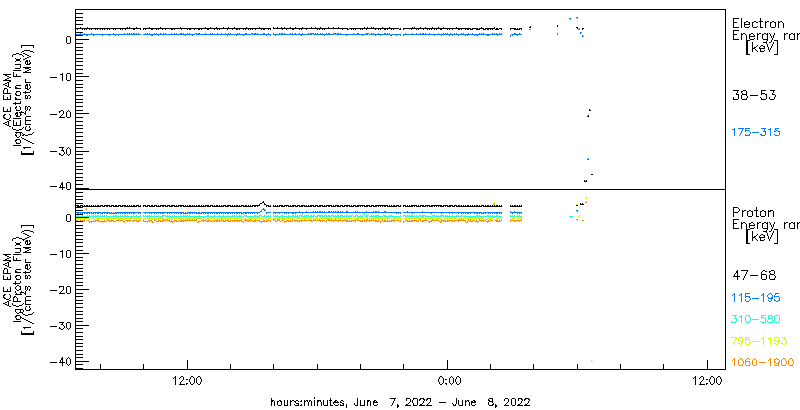The width and height of the screenshot is (800, 410).
Task: Click the 1060-1900 proton energy legend label
Action: pos(763,363)
